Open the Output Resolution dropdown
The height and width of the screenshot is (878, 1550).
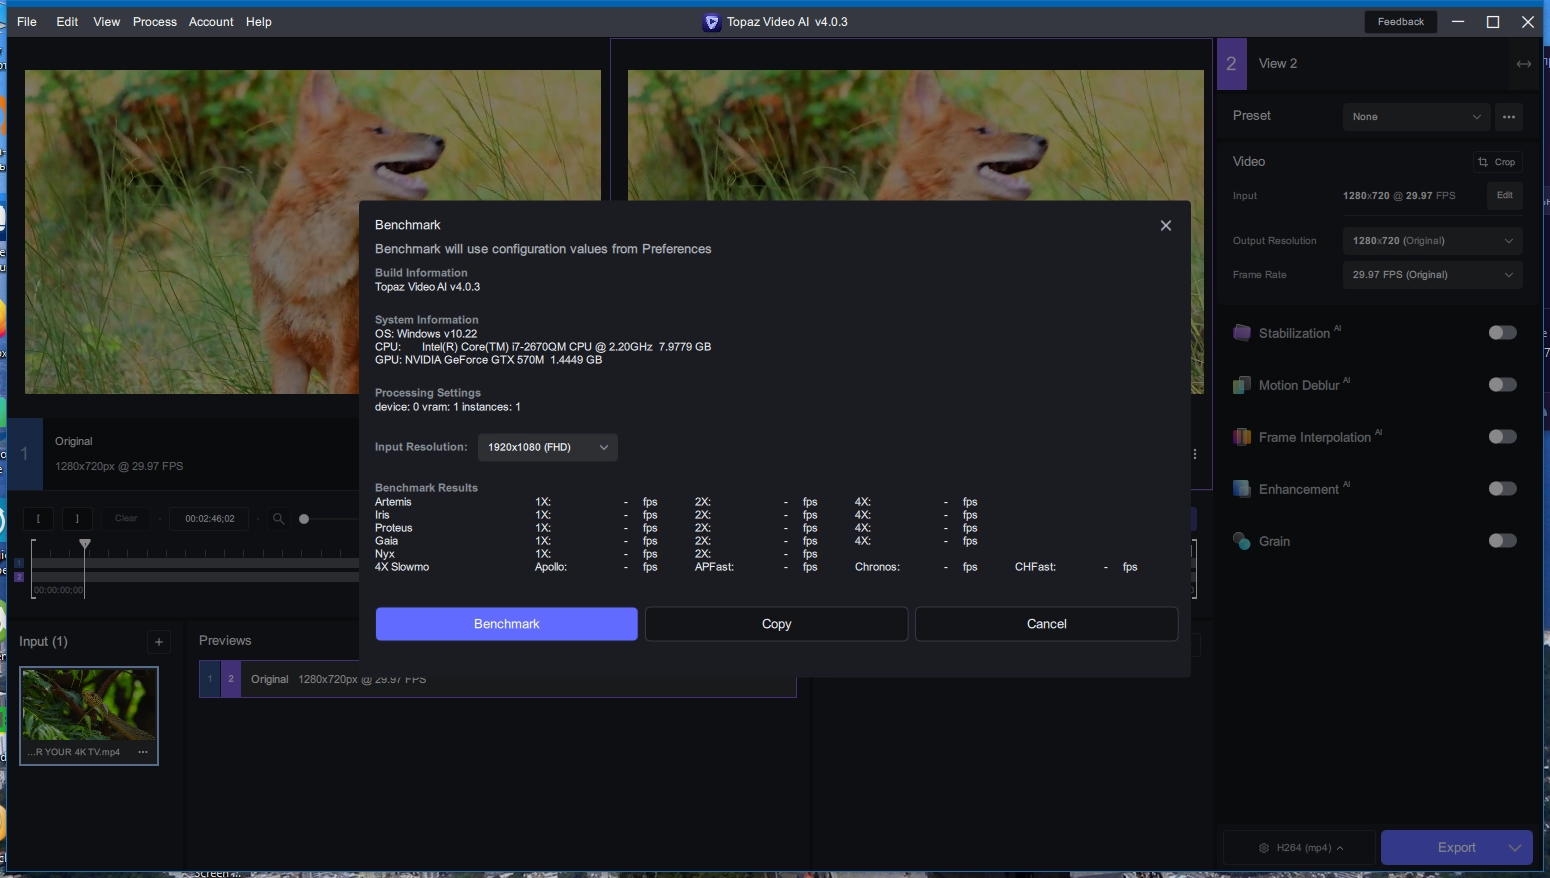(x=1433, y=241)
